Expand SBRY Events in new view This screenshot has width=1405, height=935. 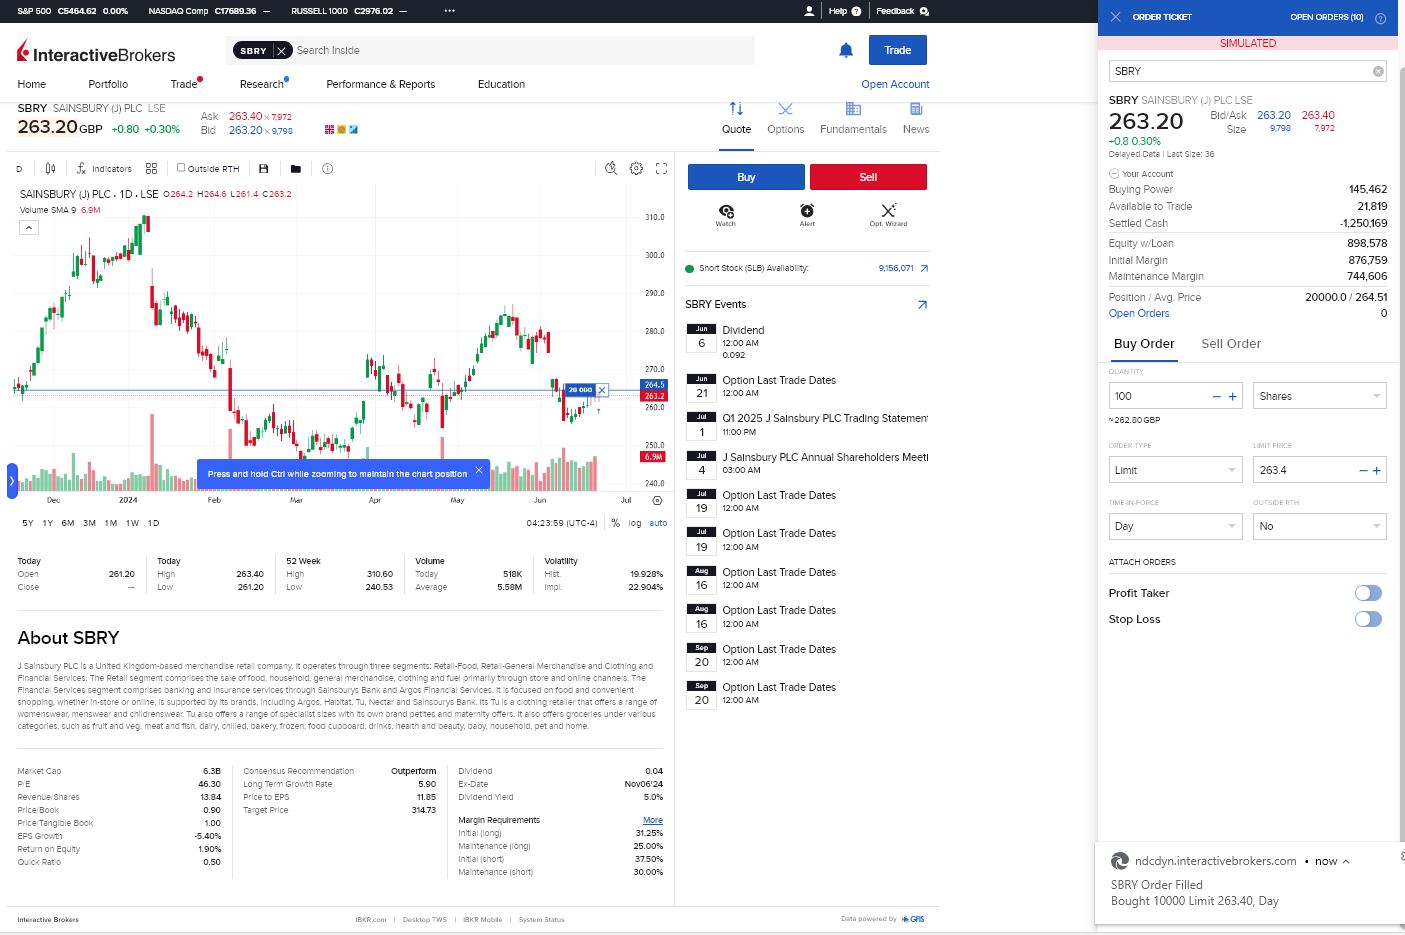click(922, 305)
